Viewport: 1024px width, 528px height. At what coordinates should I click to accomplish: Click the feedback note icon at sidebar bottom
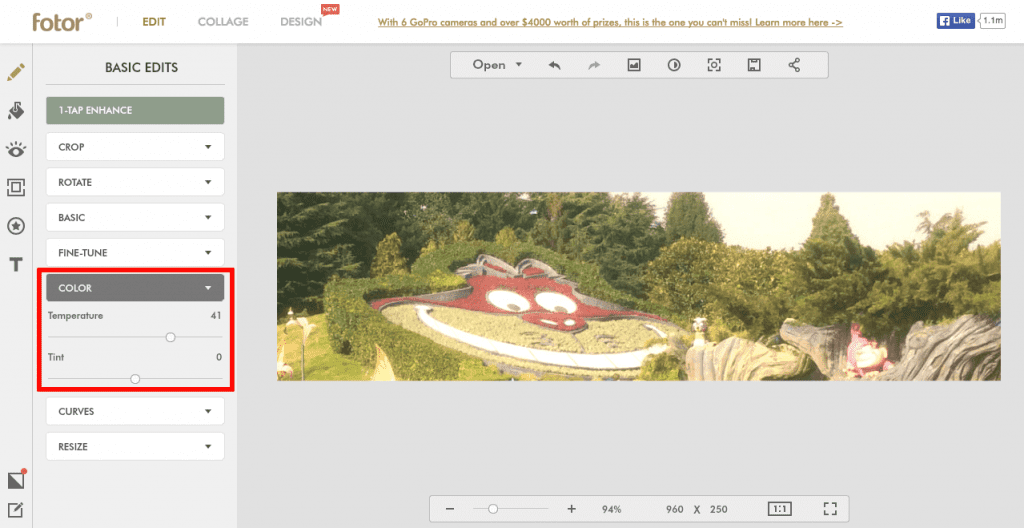pos(16,510)
